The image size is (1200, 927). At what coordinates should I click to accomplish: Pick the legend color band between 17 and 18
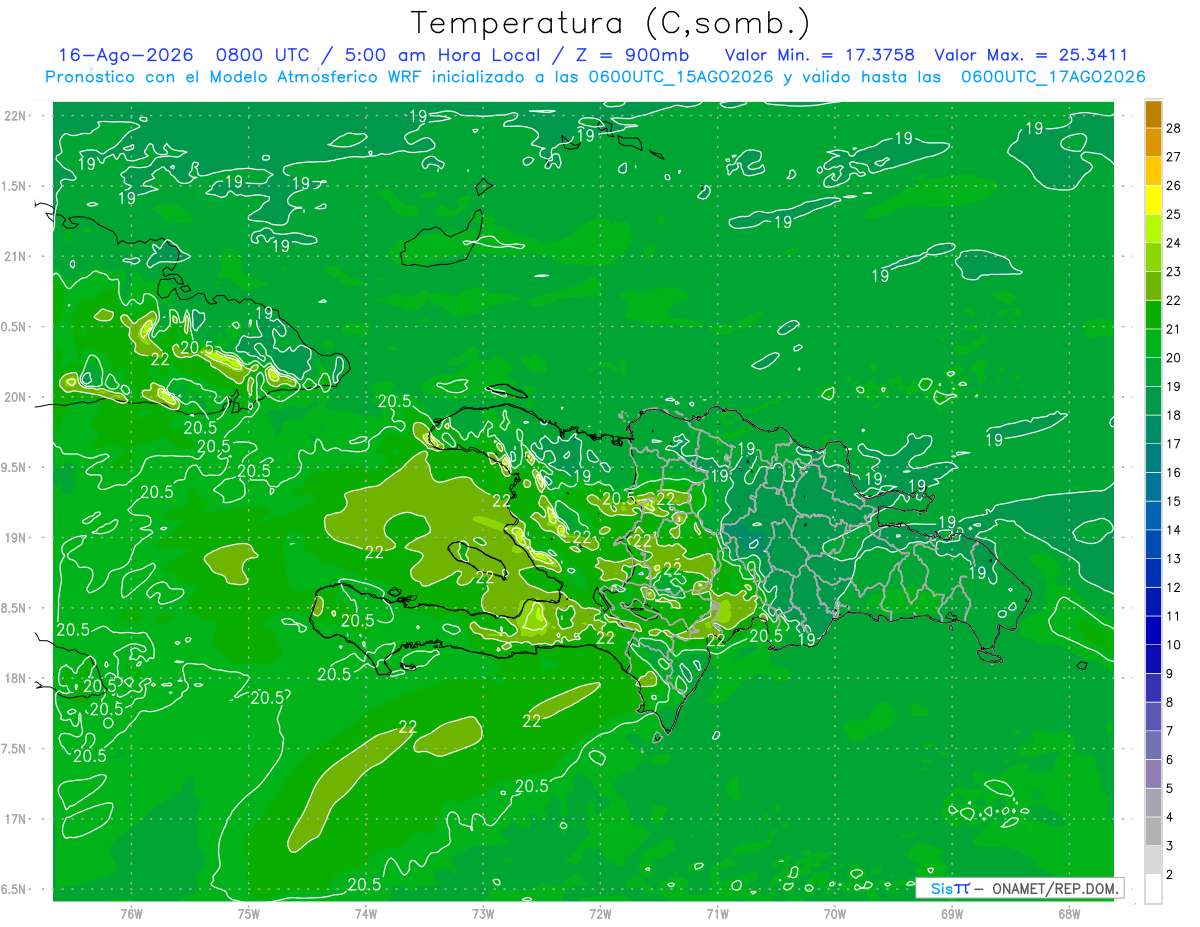pos(1153,429)
